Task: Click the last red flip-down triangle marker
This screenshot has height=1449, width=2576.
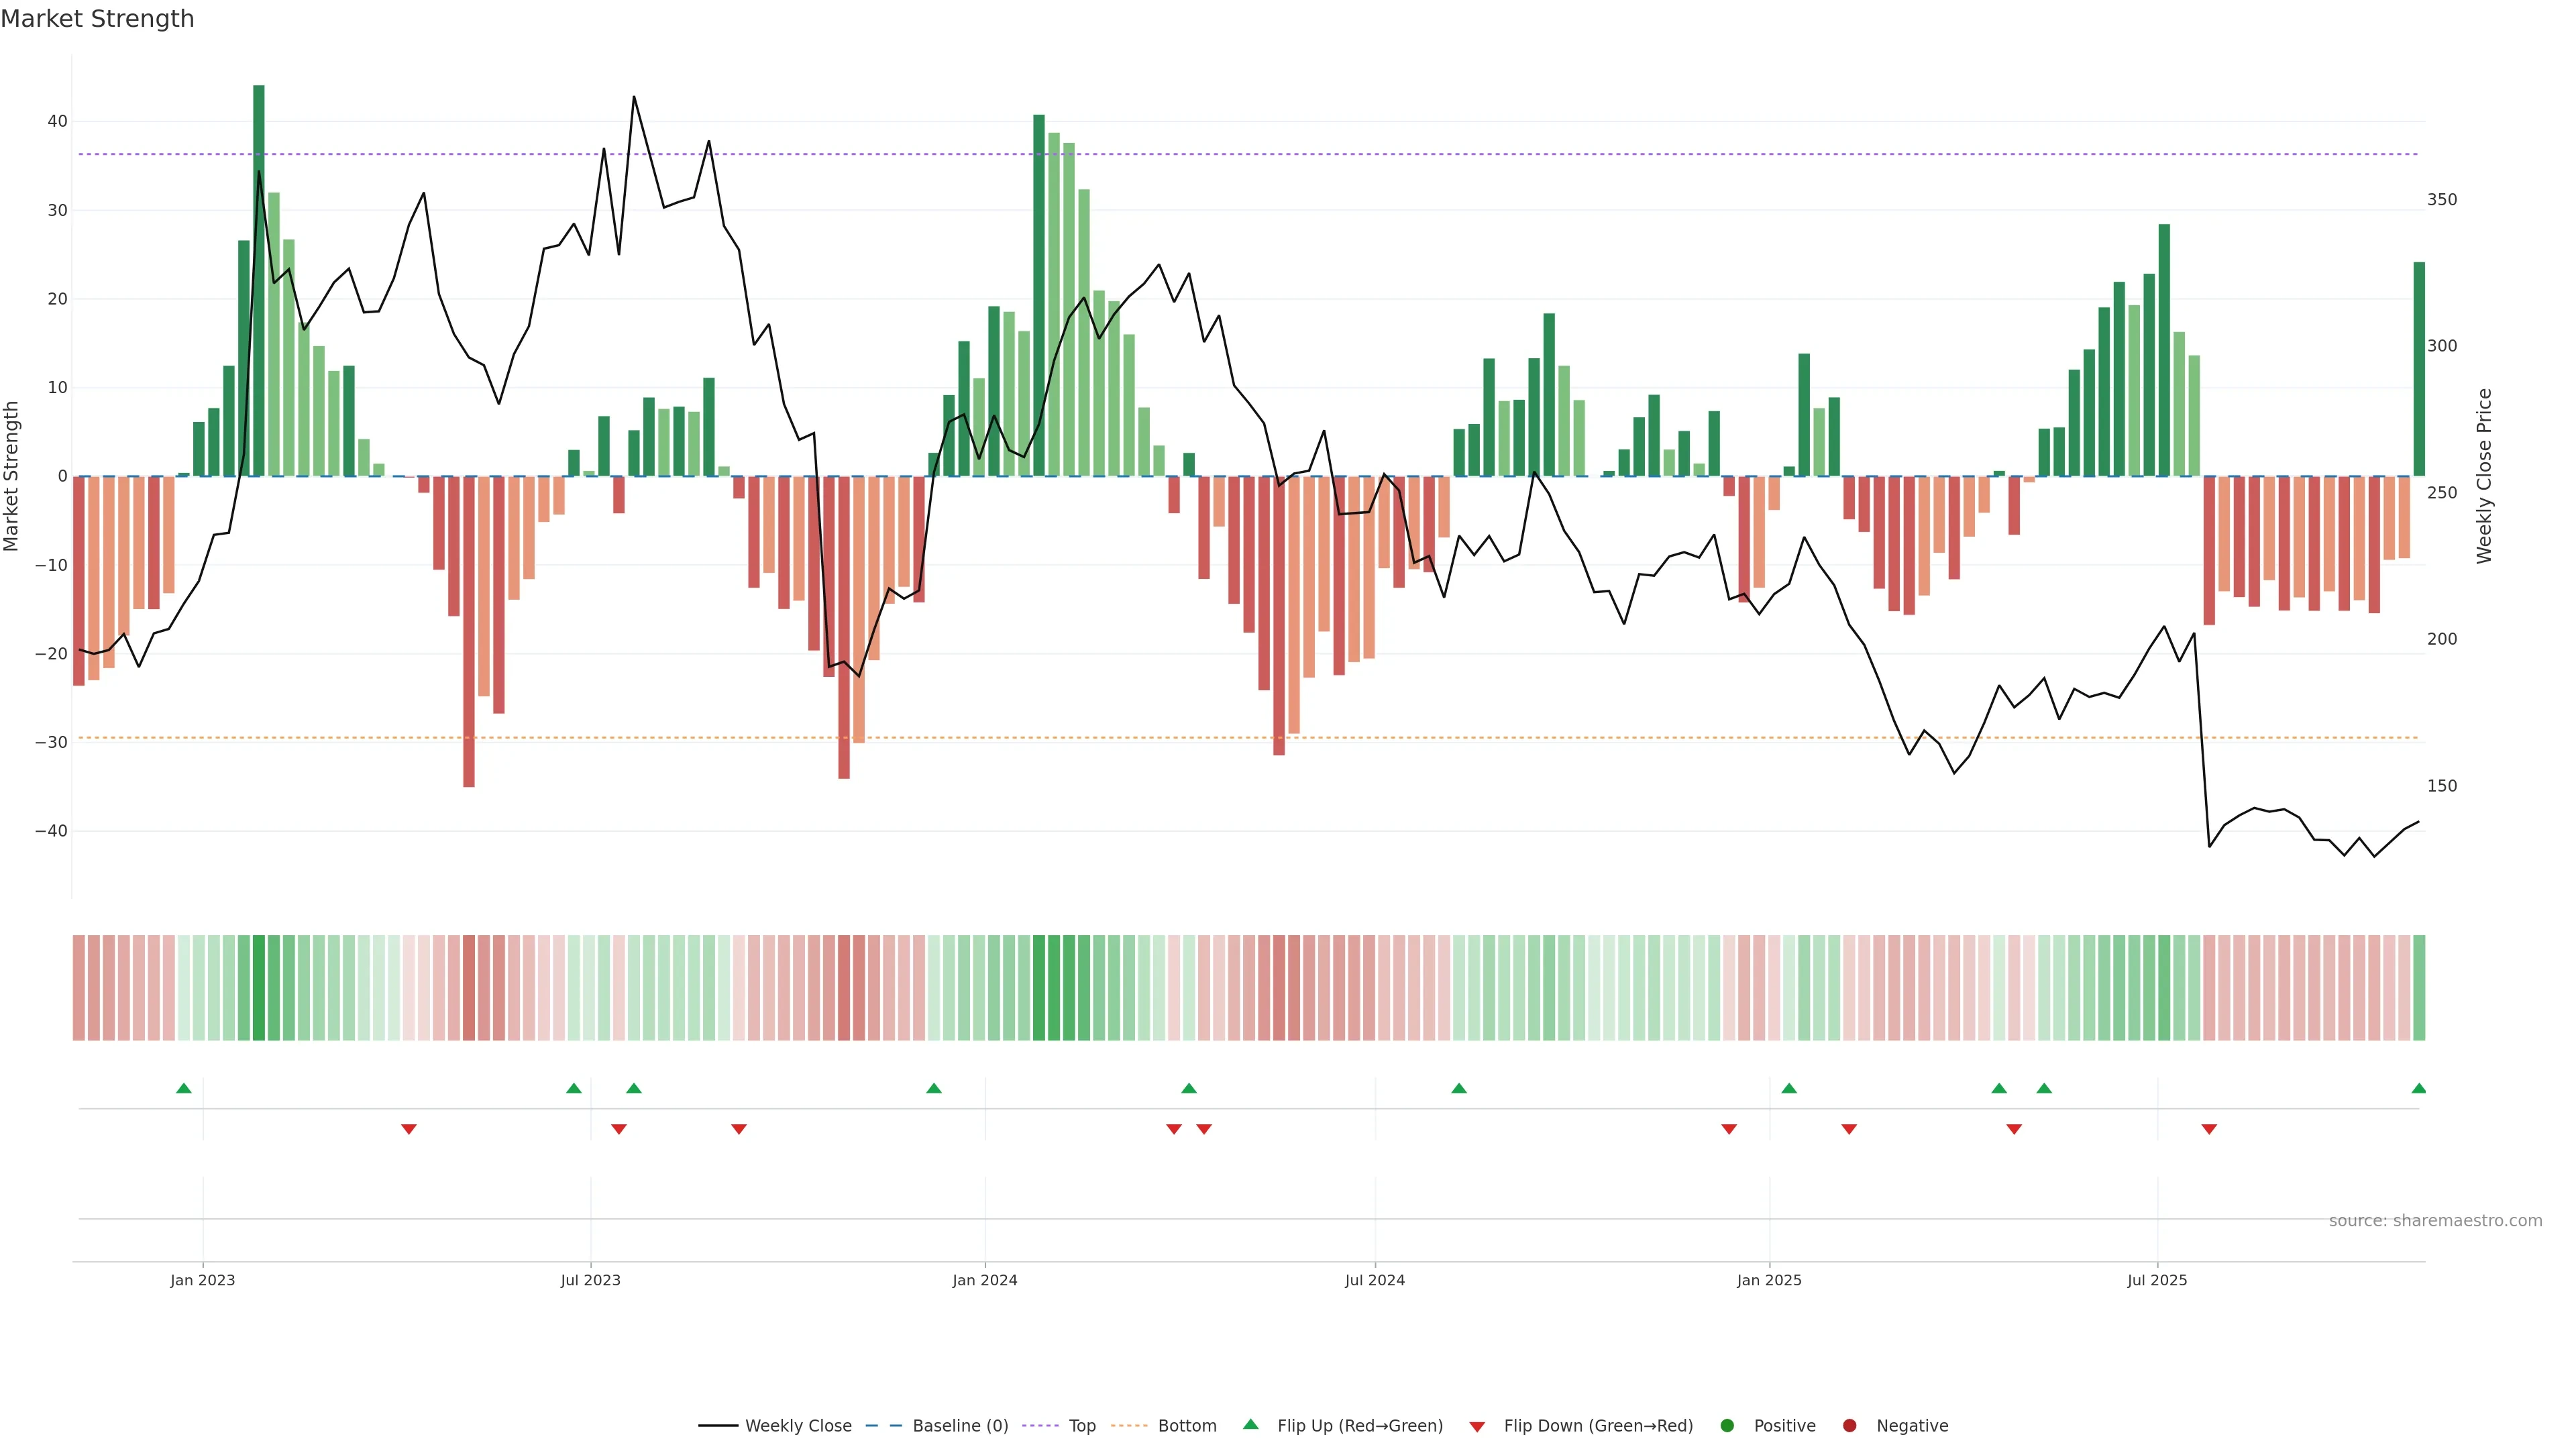Action: [2209, 1129]
